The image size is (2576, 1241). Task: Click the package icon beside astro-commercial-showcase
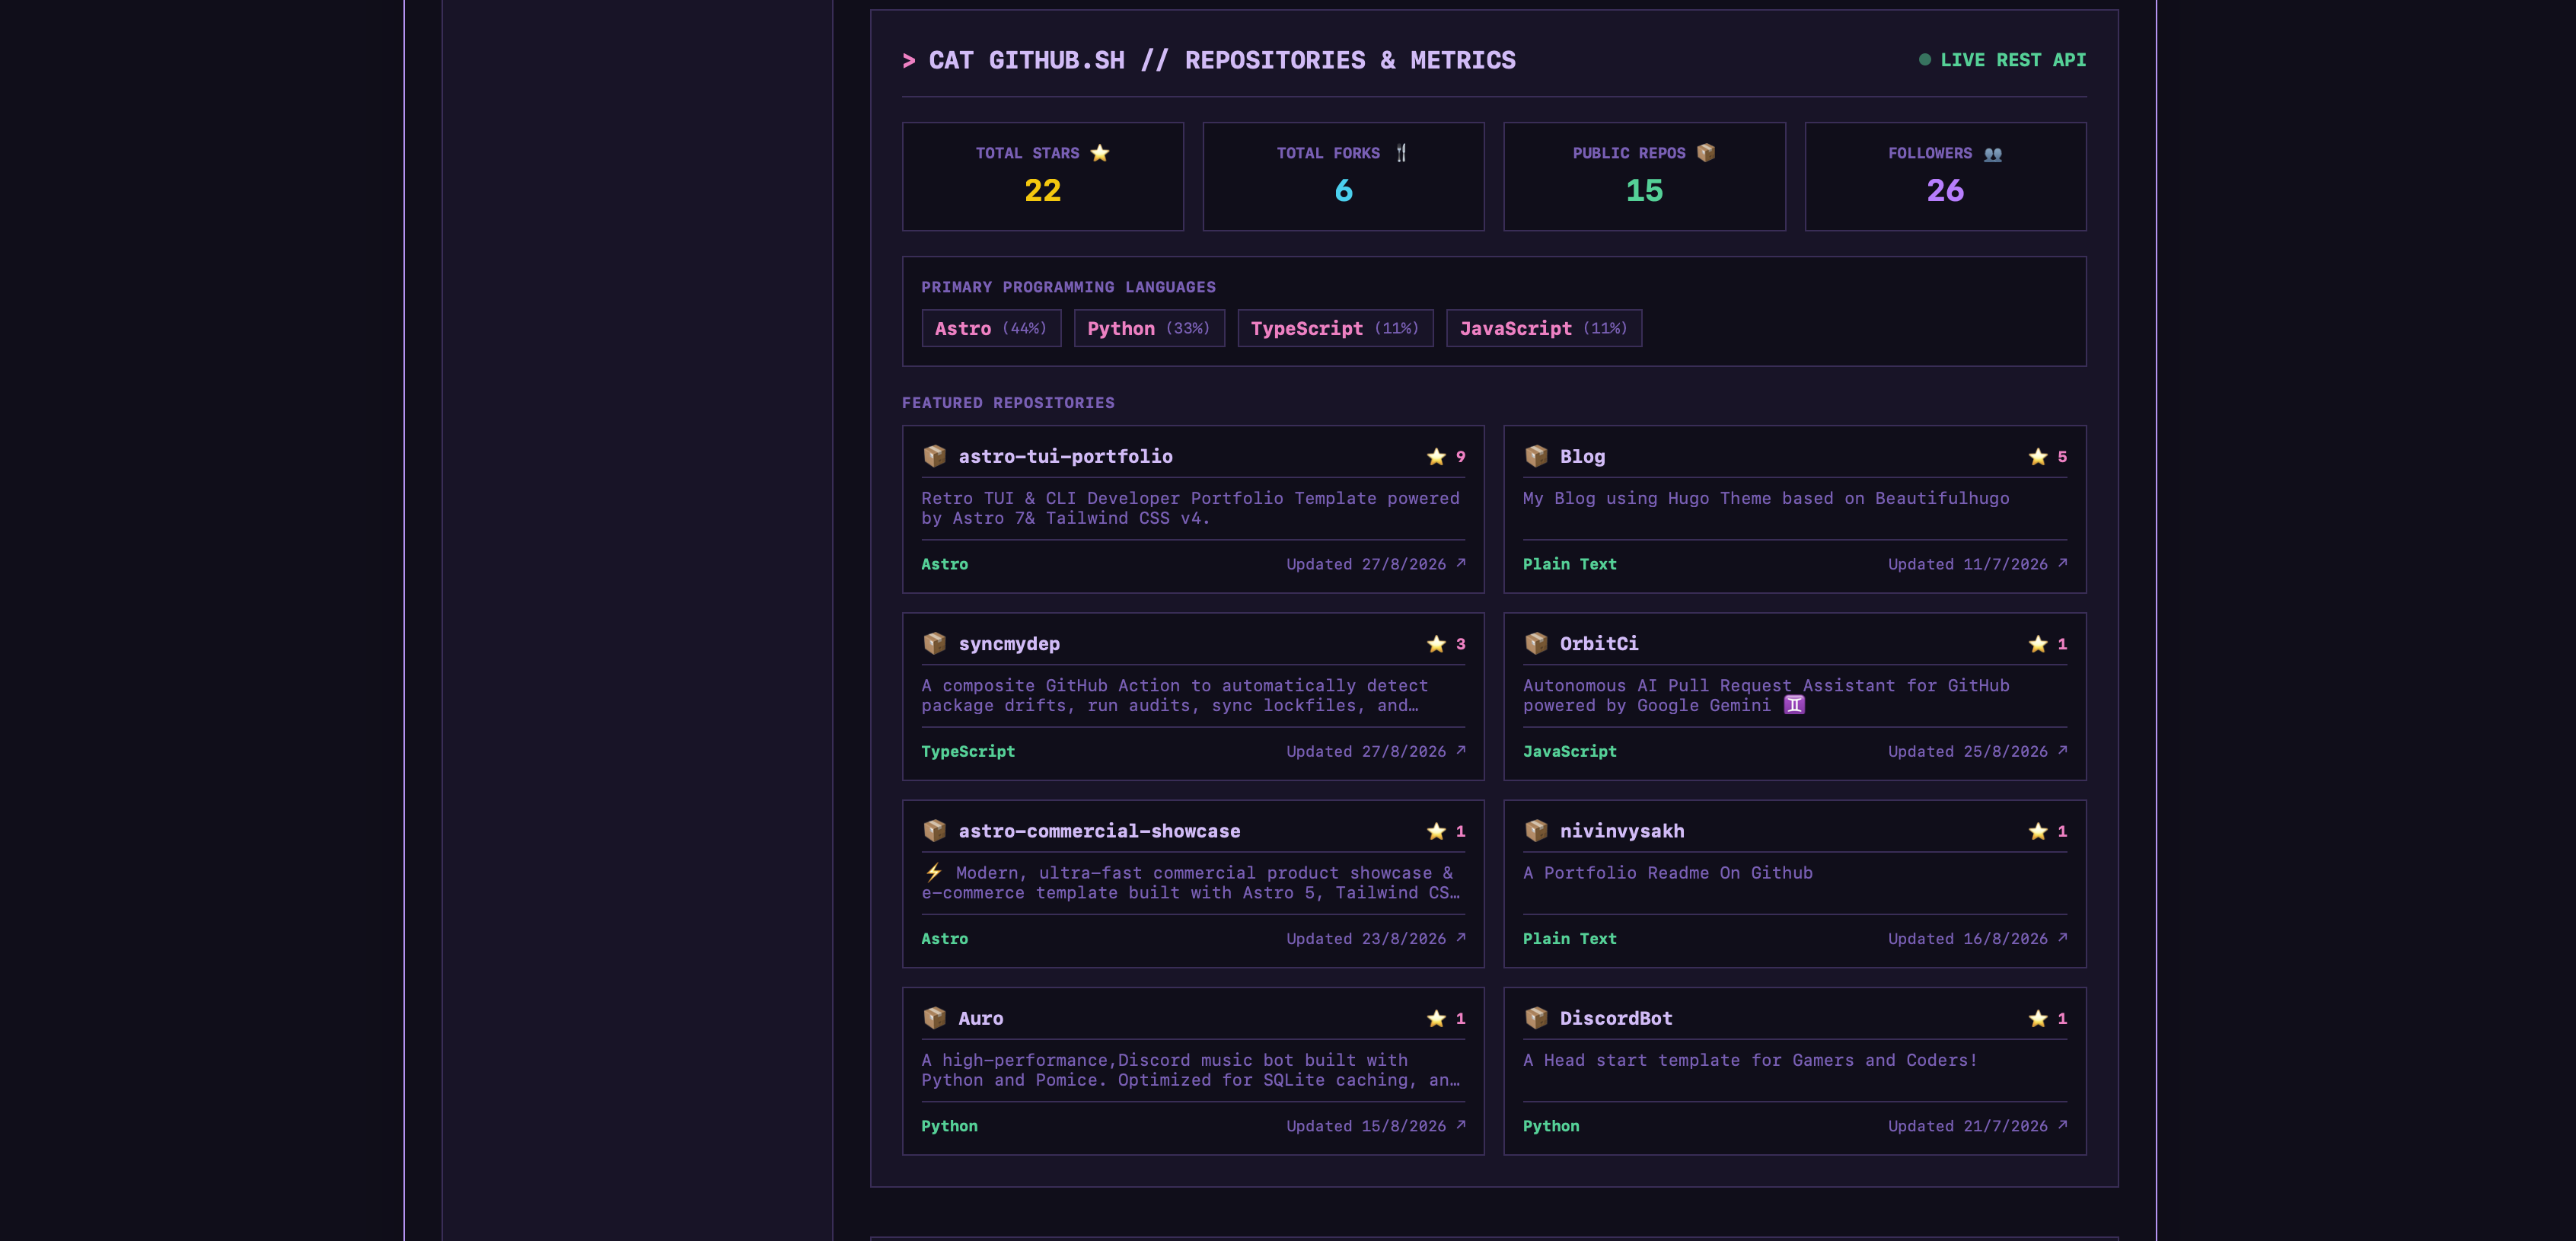[x=934, y=830]
